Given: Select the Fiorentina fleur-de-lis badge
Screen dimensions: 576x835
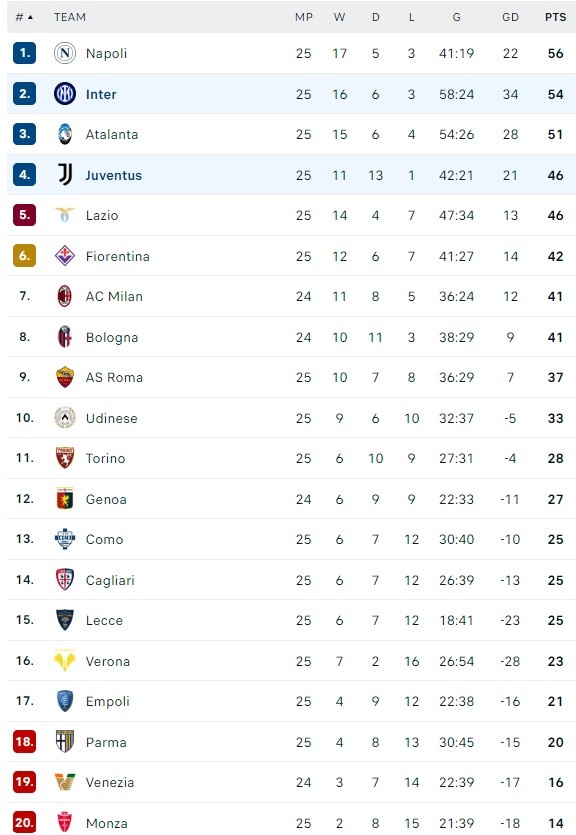Looking at the screenshot, I should click(66, 256).
